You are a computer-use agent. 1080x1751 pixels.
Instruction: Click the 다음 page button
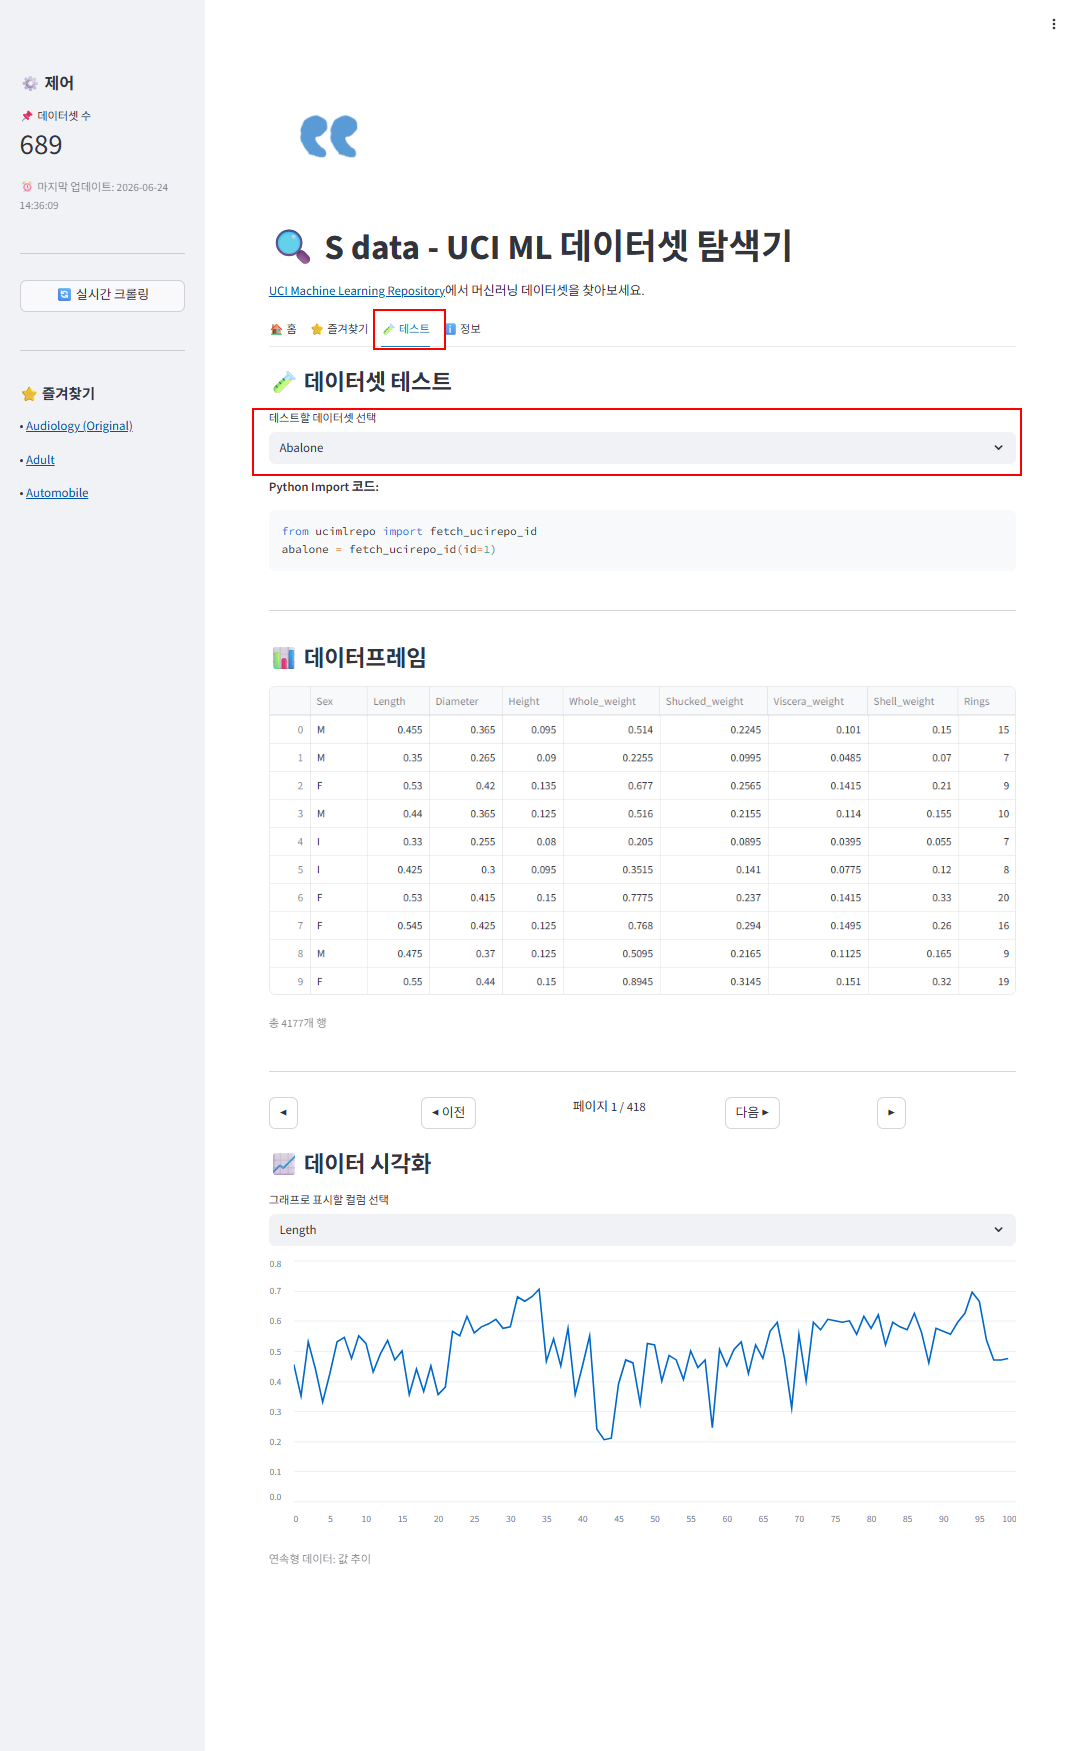752,1112
